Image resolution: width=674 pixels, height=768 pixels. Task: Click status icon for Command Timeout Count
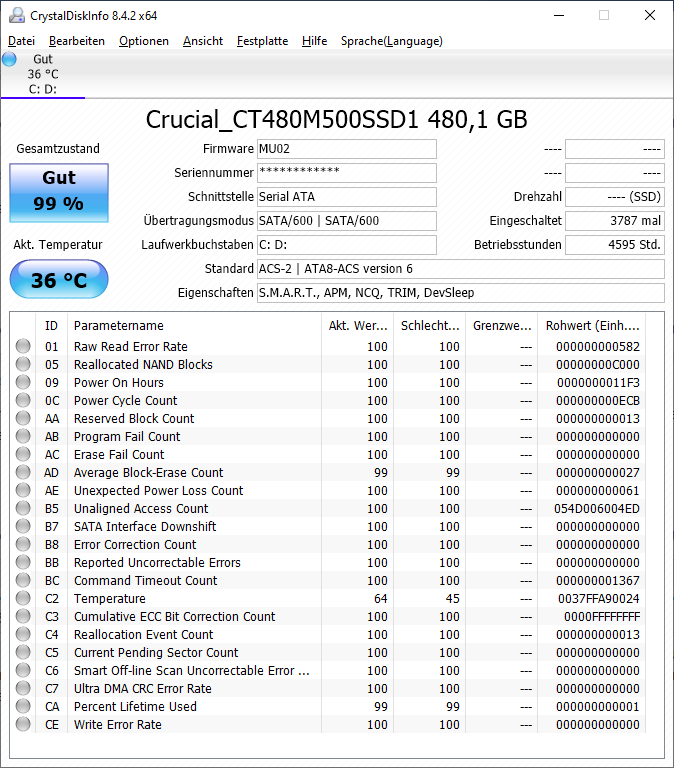[x=23, y=580]
